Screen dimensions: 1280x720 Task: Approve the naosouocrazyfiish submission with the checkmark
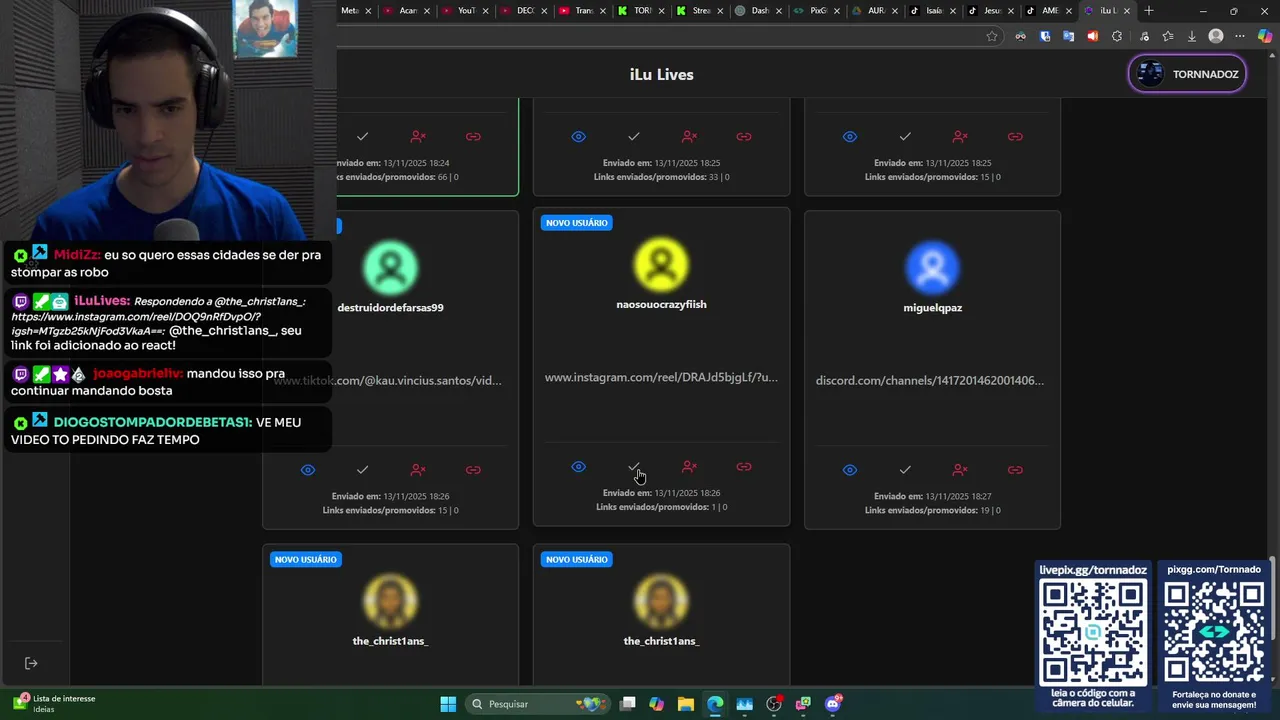pyautogui.click(x=634, y=467)
